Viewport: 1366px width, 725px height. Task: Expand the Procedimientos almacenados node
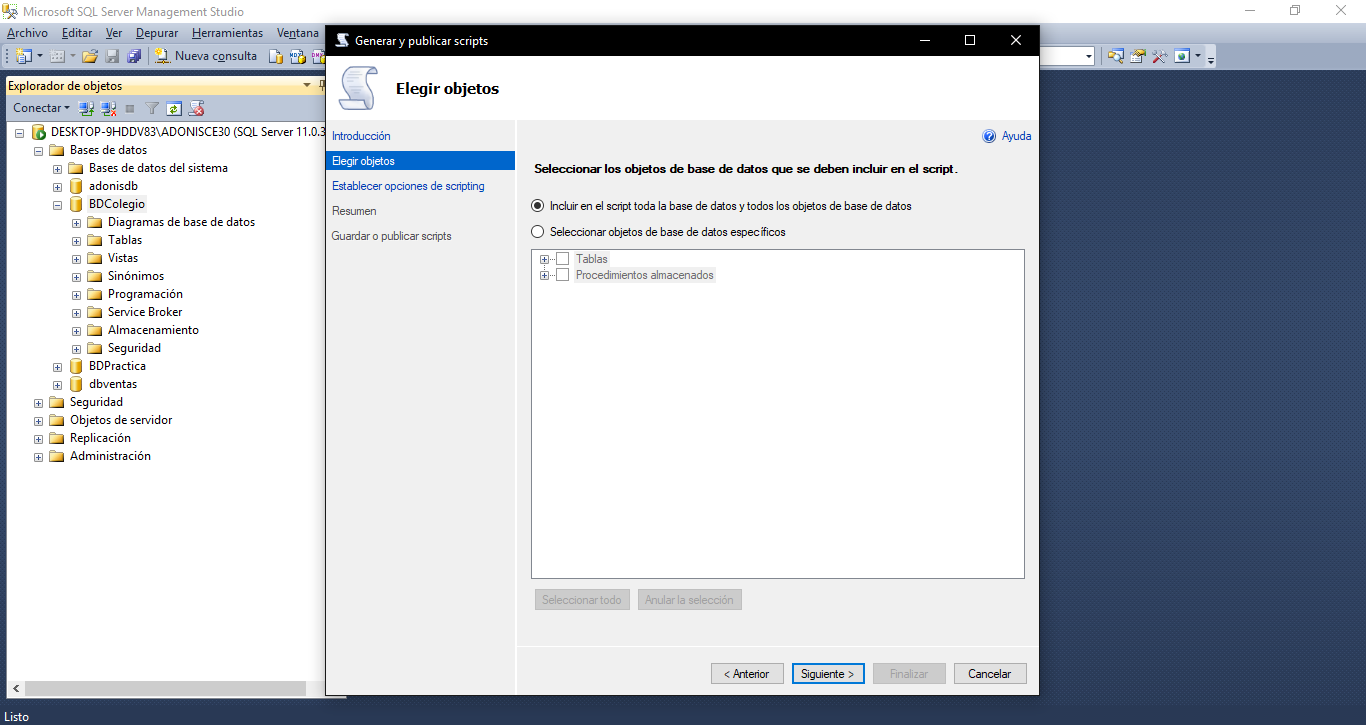click(x=543, y=274)
